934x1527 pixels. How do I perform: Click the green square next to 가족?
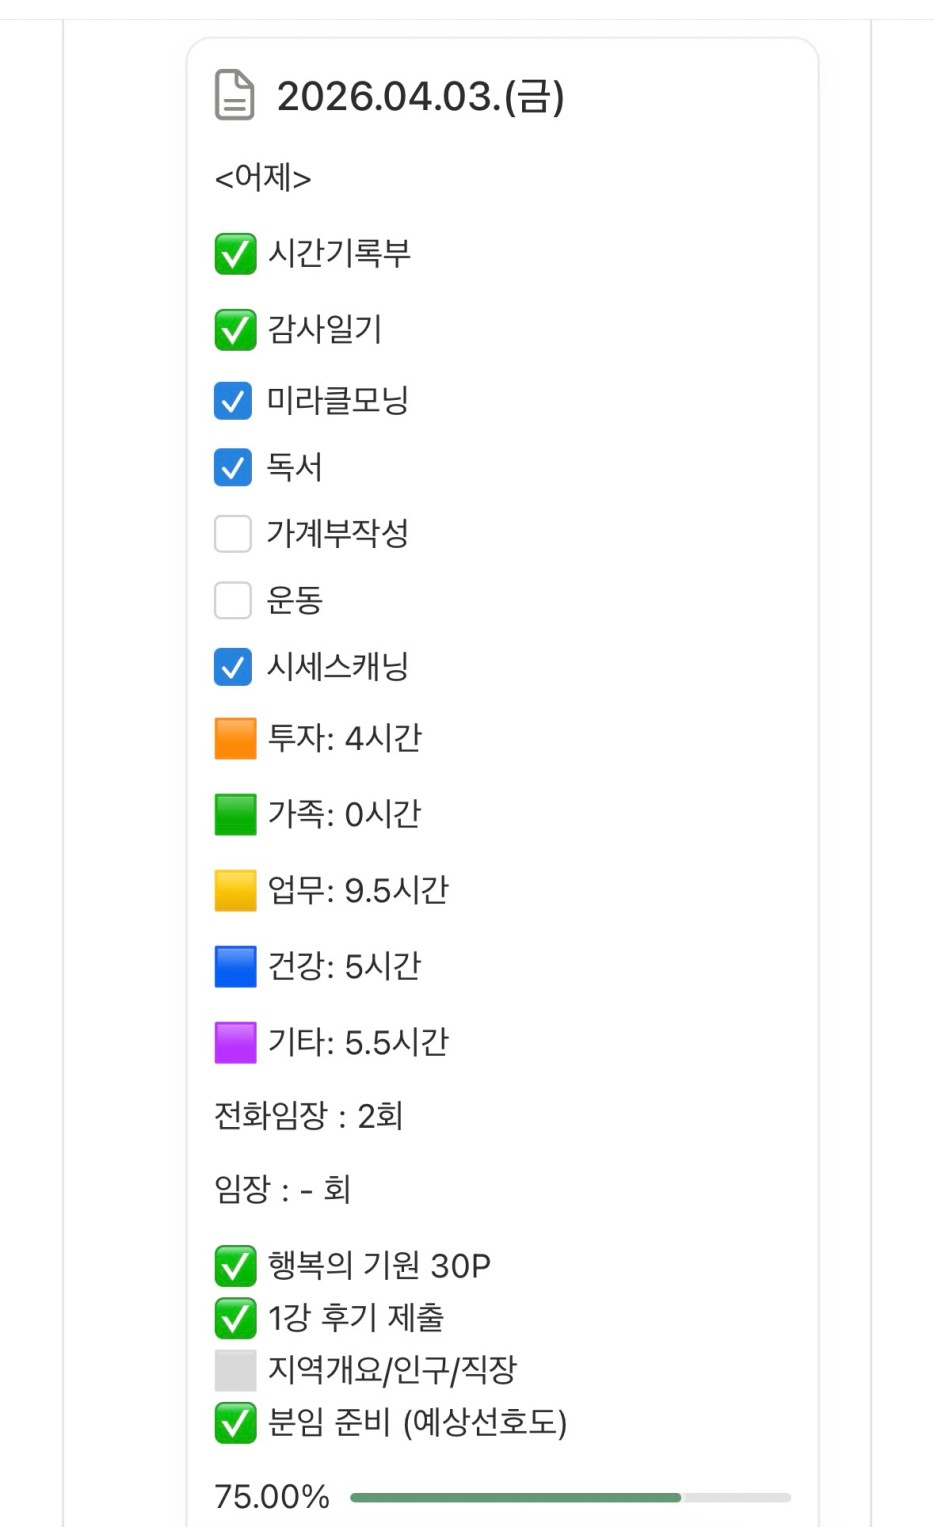[x=236, y=815]
